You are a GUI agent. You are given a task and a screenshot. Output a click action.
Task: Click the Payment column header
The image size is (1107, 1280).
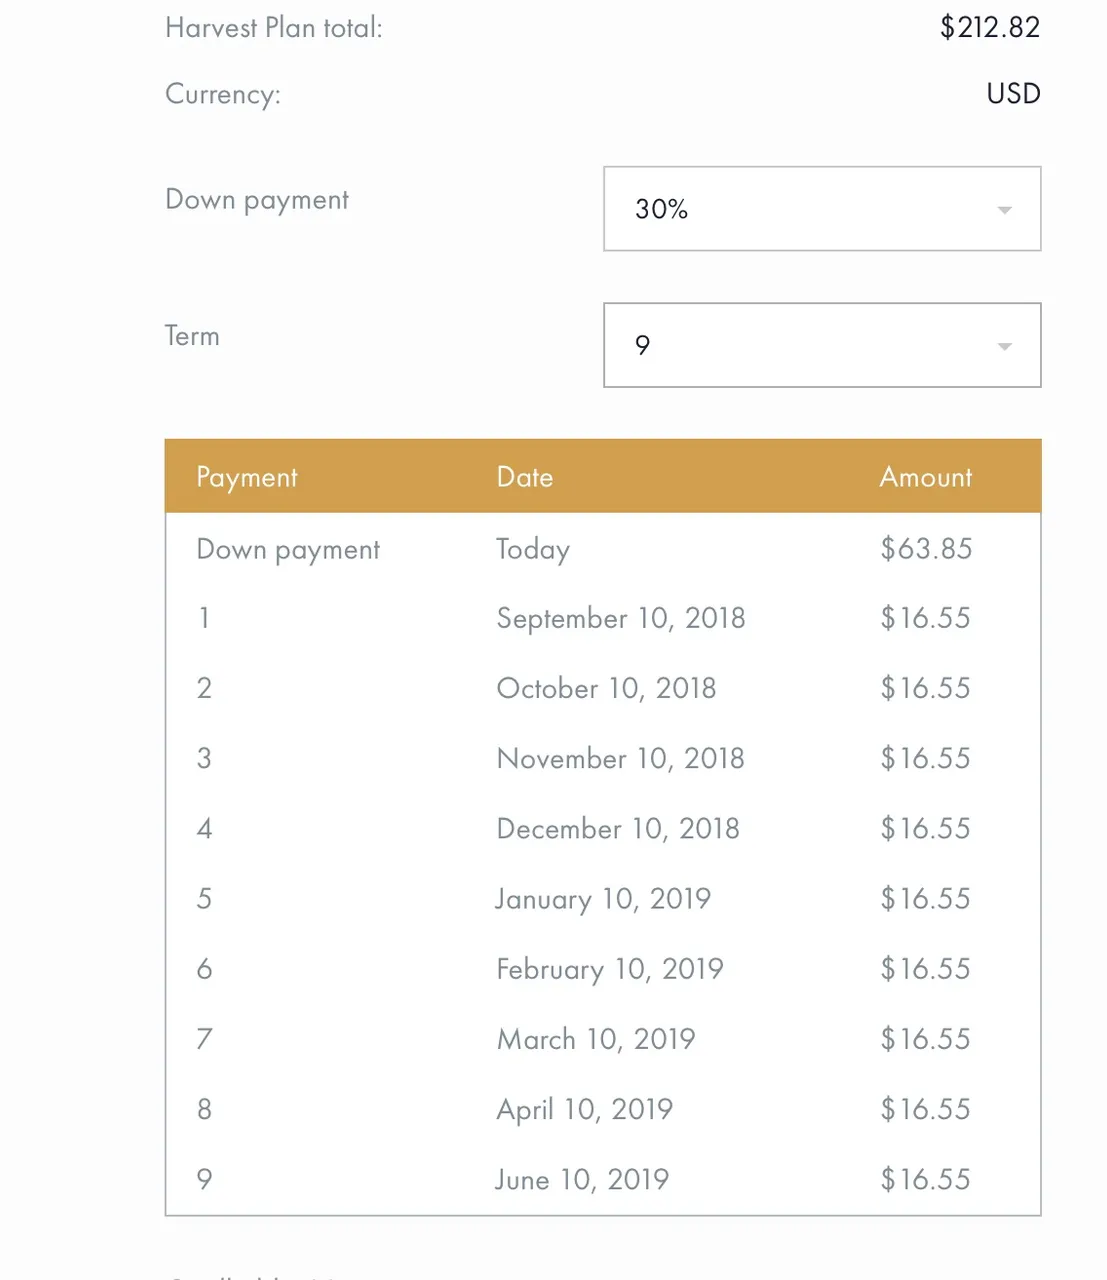[247, 477]
